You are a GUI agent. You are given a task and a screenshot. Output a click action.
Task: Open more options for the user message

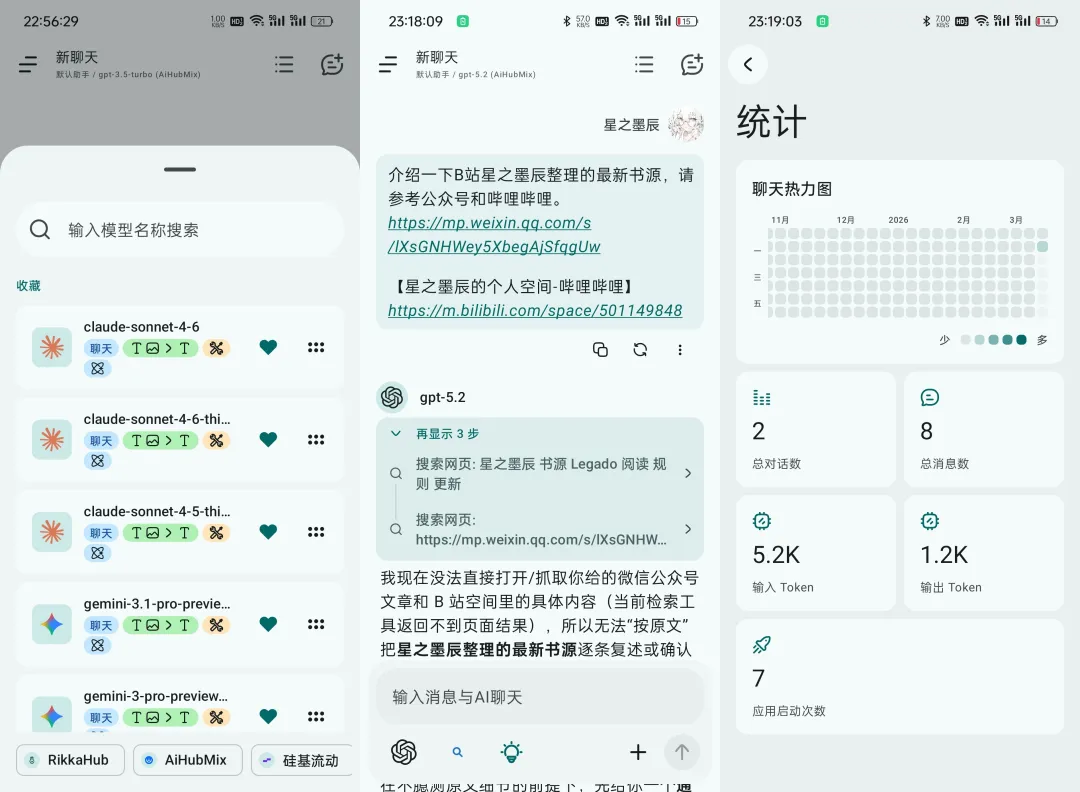pyautogui.click(x=680, y=350)
